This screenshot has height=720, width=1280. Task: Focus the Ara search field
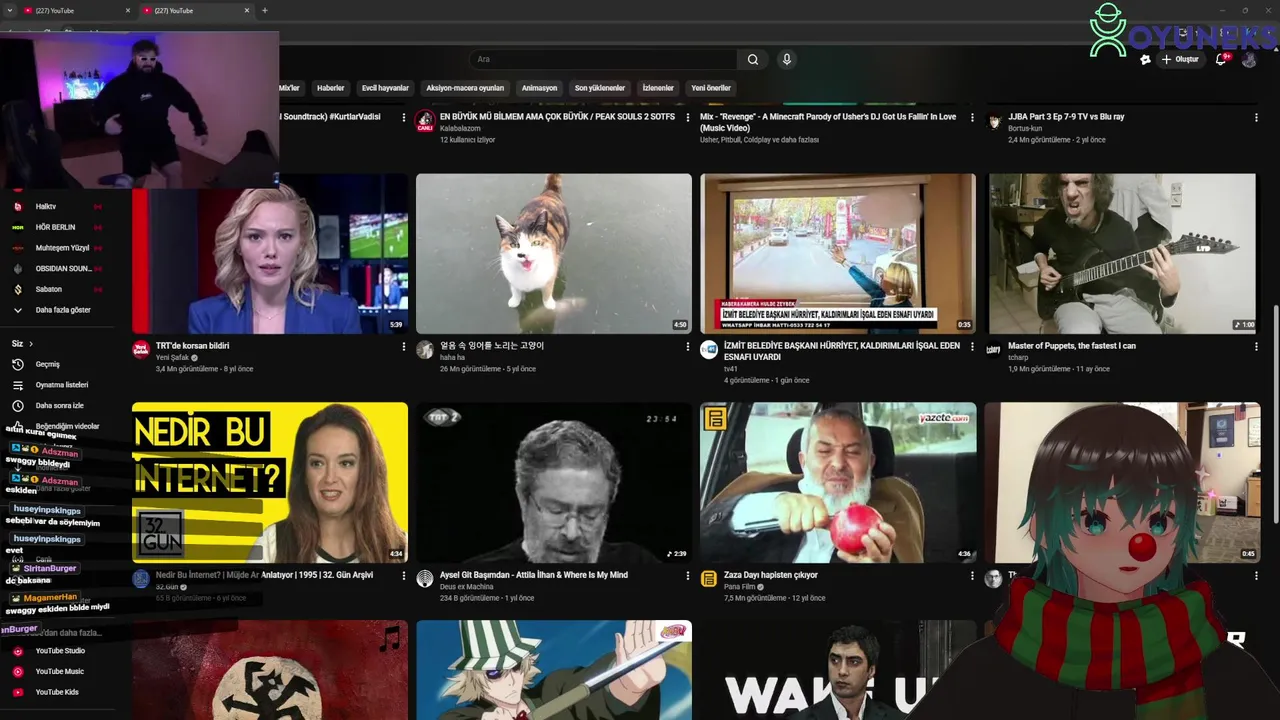click(605, 59)
